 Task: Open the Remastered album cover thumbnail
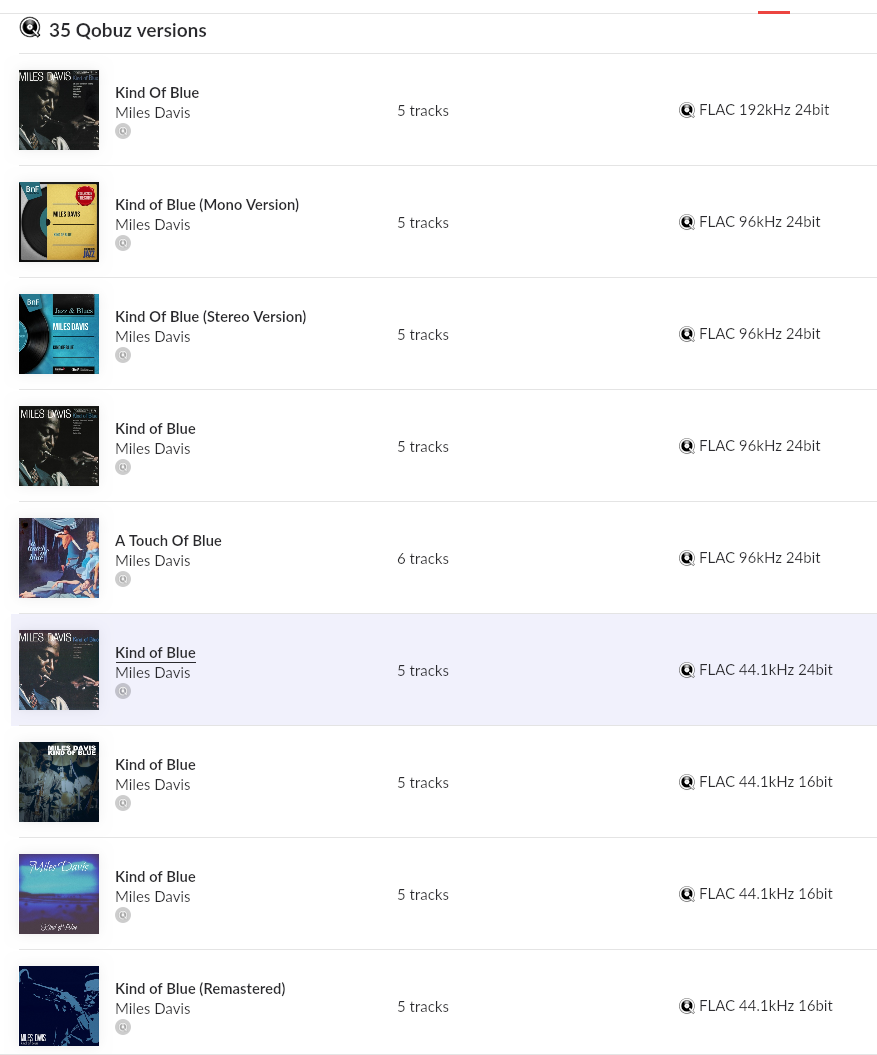(59, 1006)
